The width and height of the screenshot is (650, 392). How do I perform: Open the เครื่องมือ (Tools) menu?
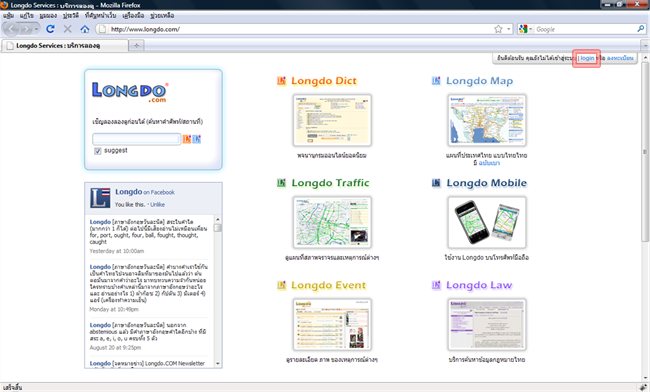(133, 15)
